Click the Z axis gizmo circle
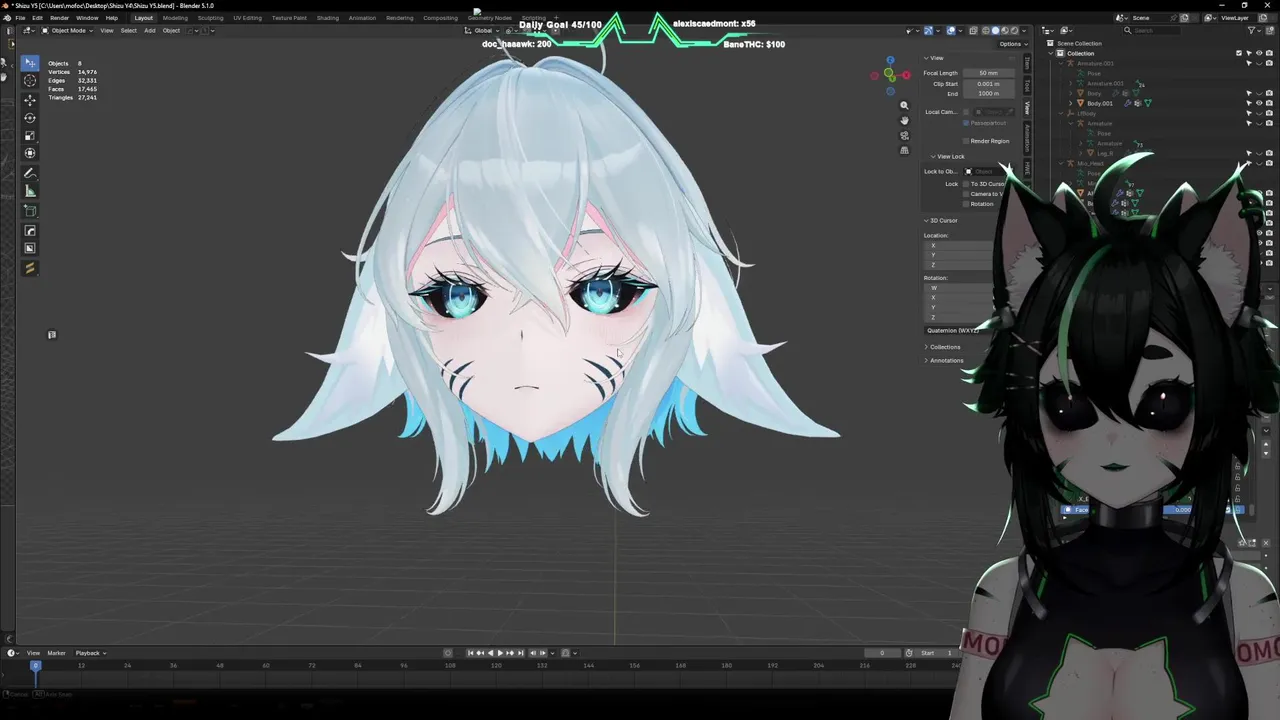The height and width of the screenshot is (720, 1280). click(x=890, y=60)
